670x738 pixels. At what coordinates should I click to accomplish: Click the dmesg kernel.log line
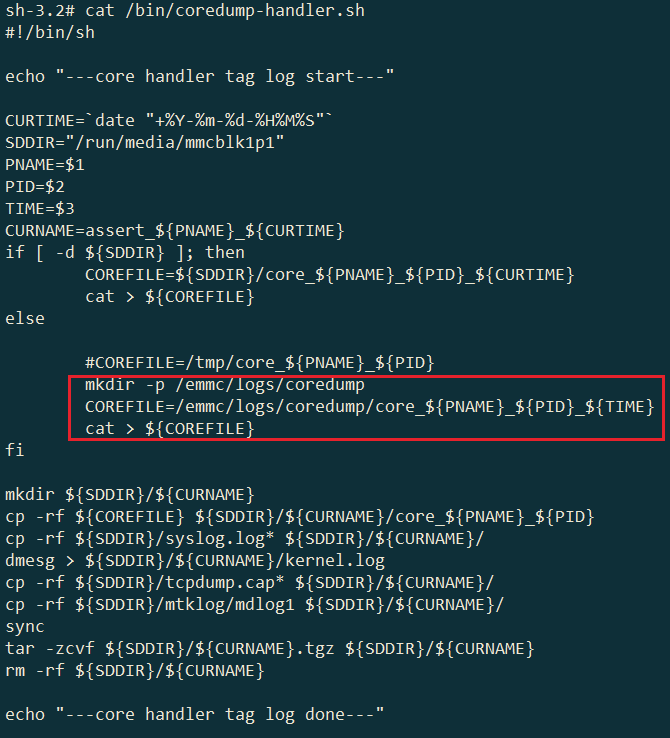point(195,561)
